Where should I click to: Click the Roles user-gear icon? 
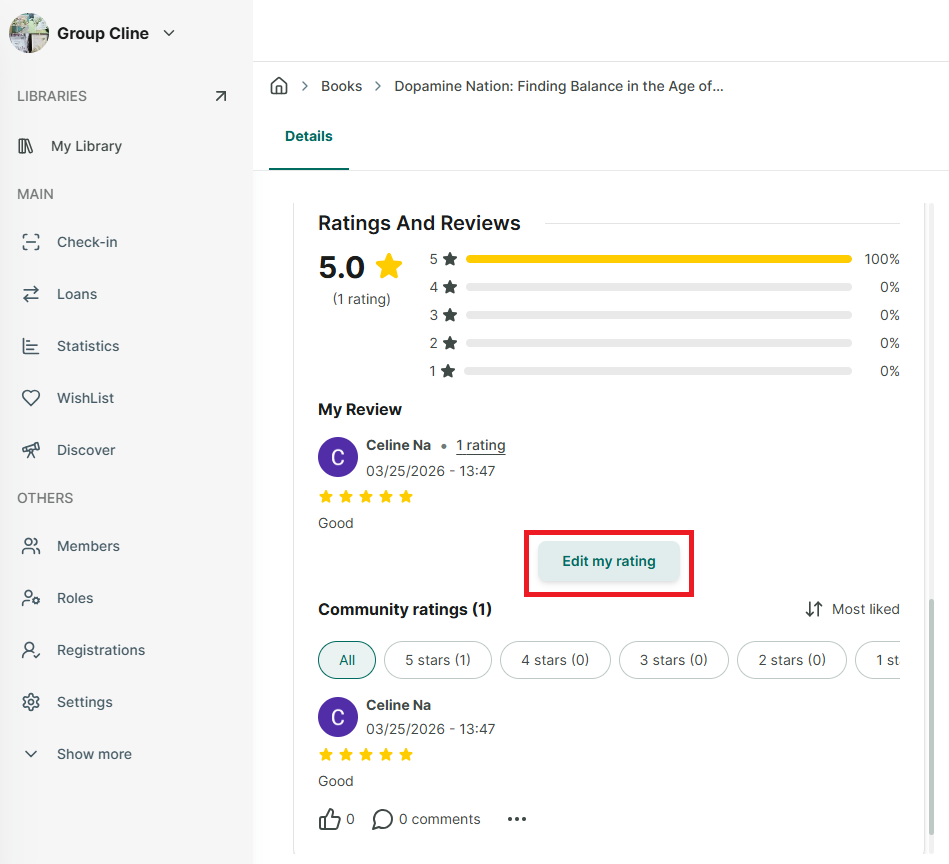[31, 598]
